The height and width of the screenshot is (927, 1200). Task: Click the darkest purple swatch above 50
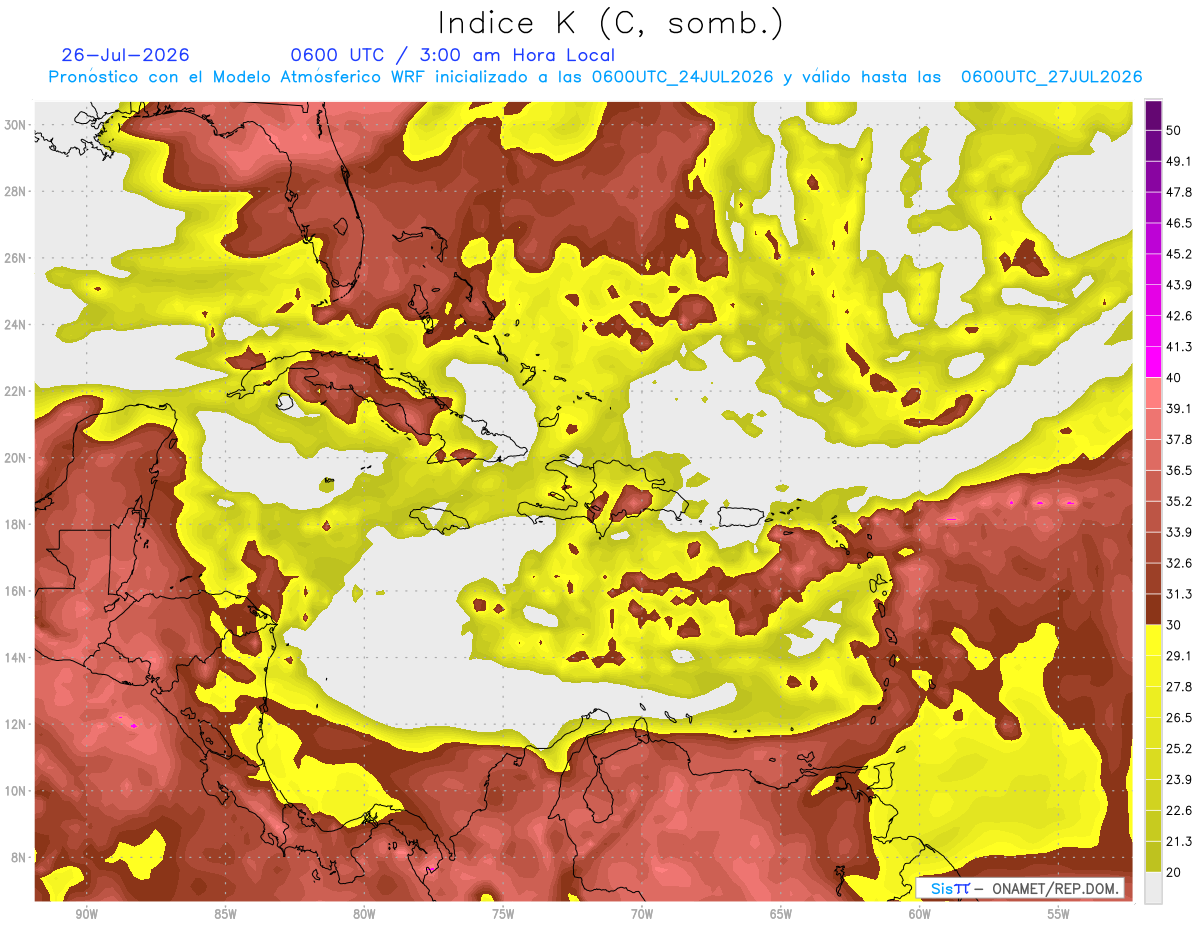[x=1153, y=116]
